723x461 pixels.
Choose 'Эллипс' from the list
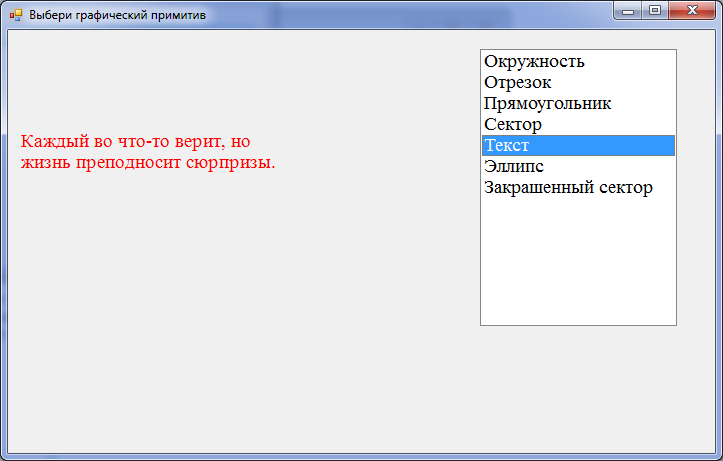578,166
